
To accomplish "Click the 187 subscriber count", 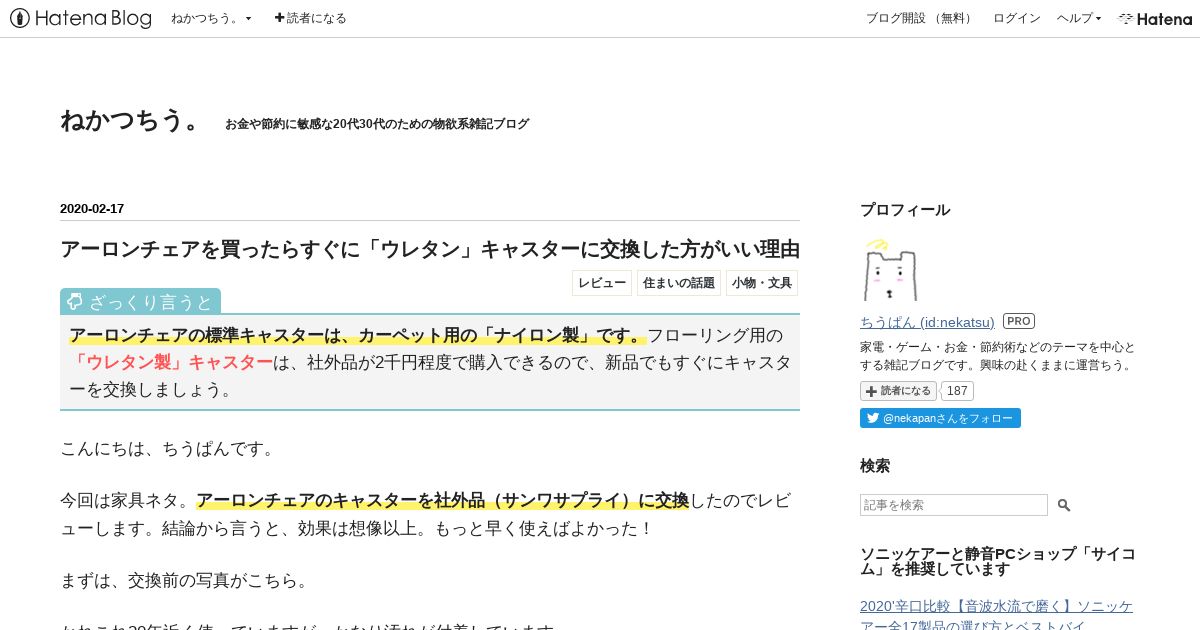I will 957,391.
